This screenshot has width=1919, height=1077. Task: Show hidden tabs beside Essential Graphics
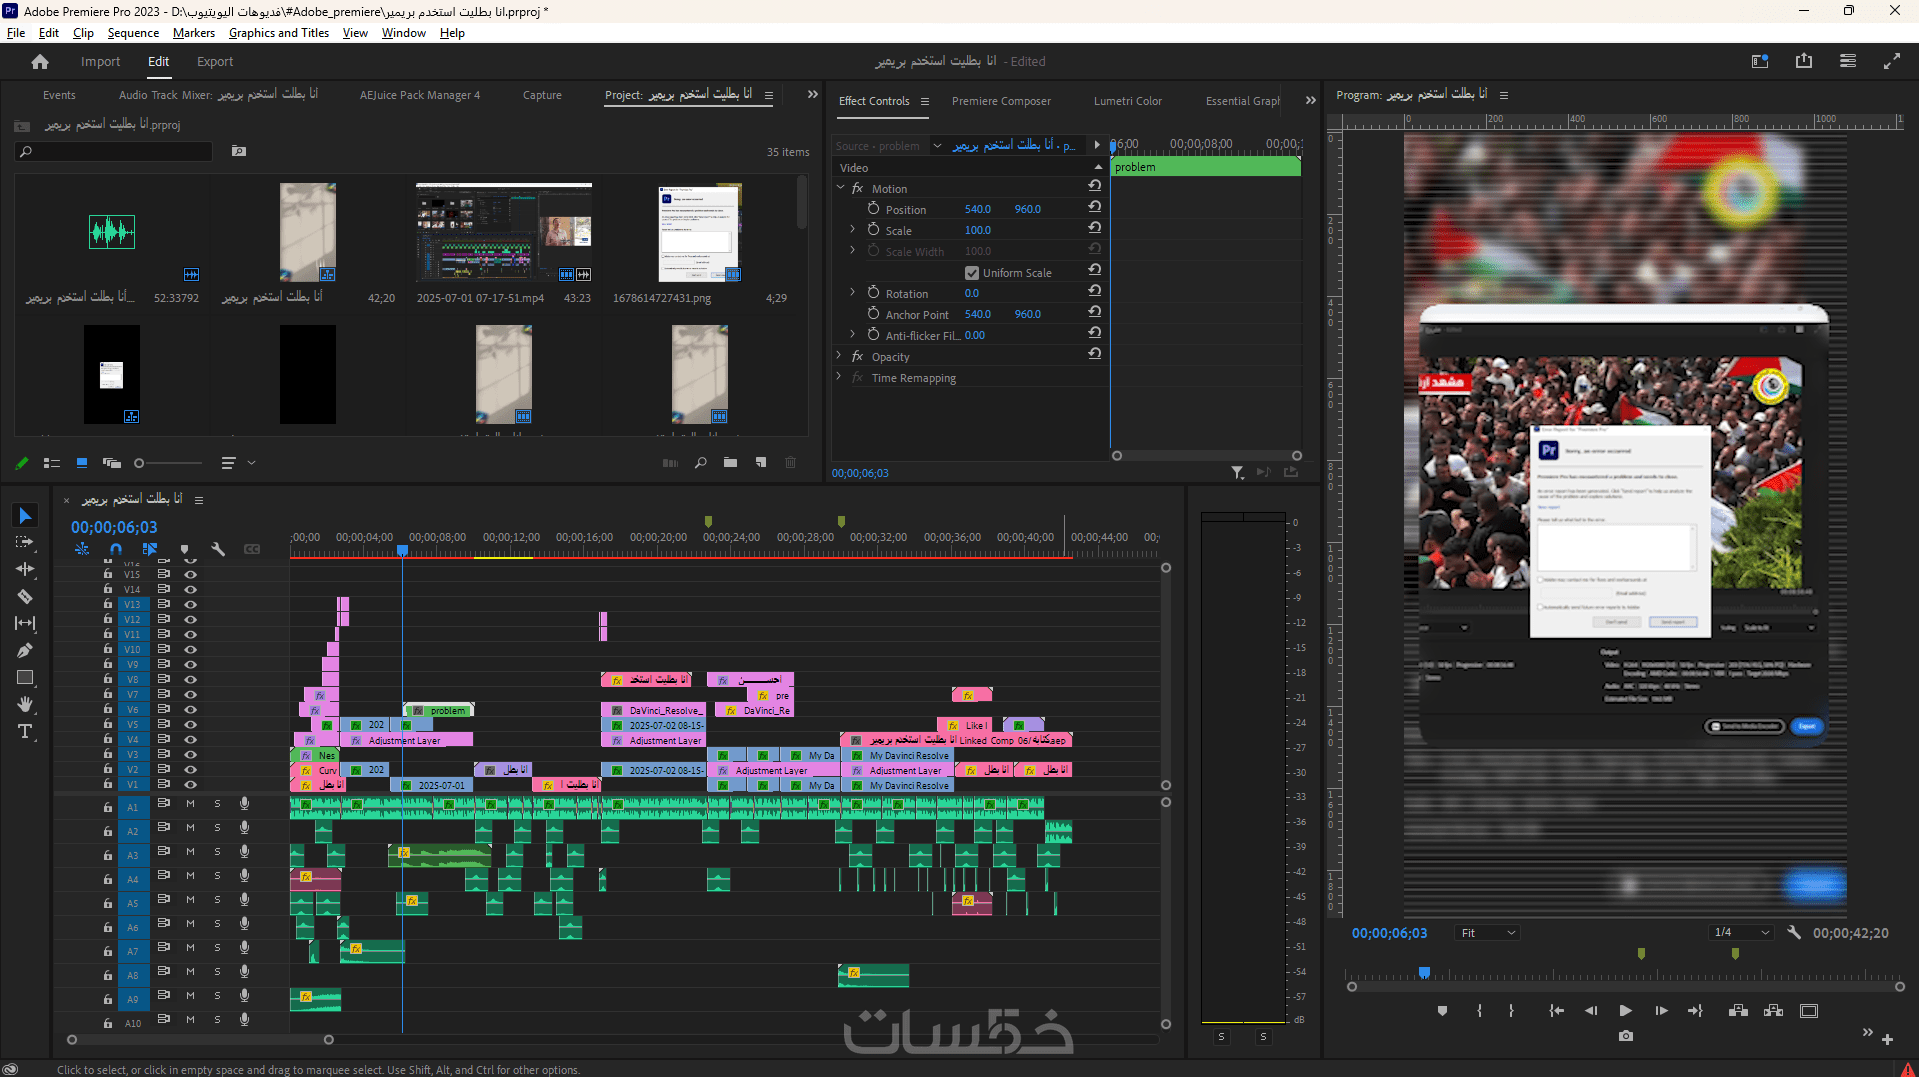(x=1311, y=101)
